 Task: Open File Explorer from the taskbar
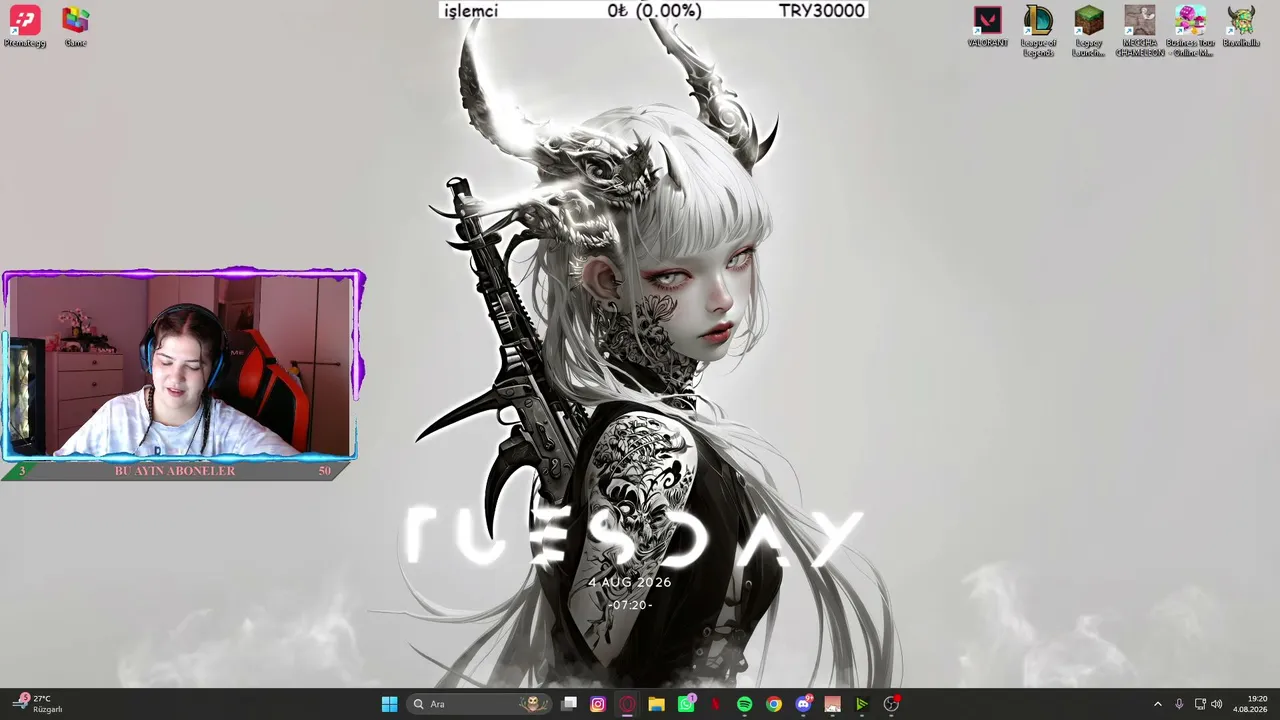tap(656, 704)
